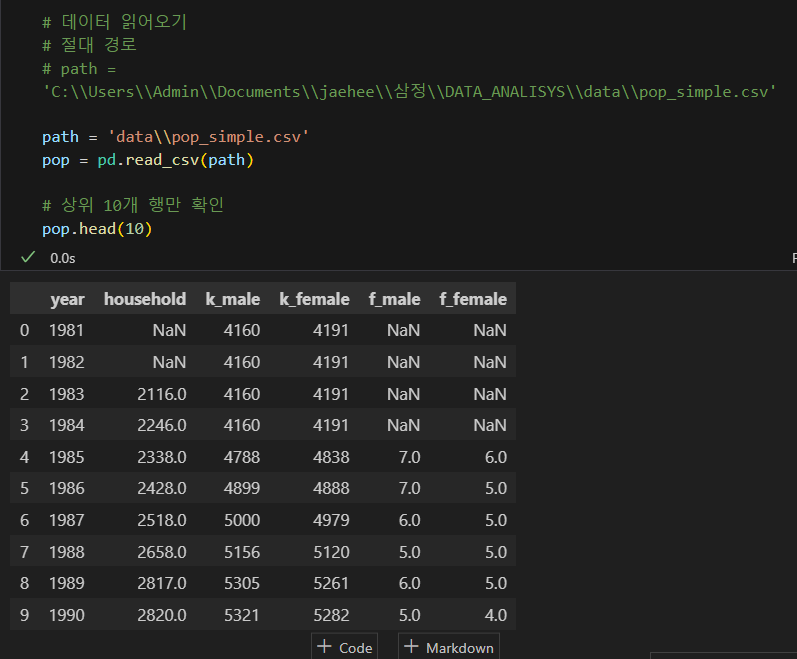Click the year cell 1990

point(67,615)
